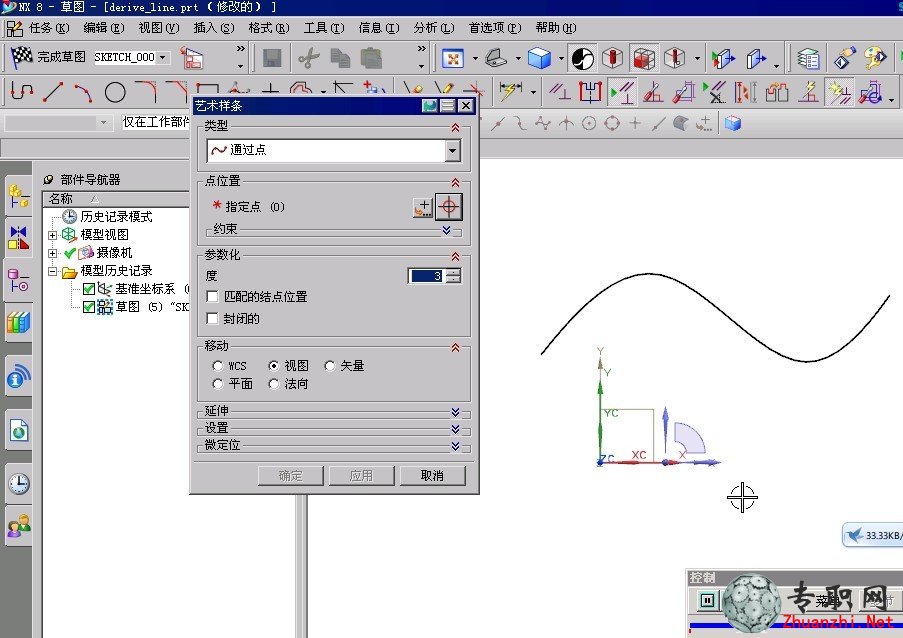Viewport: 903px width, 638px height.
Task: Click the green layered settings list icon
Action: tap(809, 58)
